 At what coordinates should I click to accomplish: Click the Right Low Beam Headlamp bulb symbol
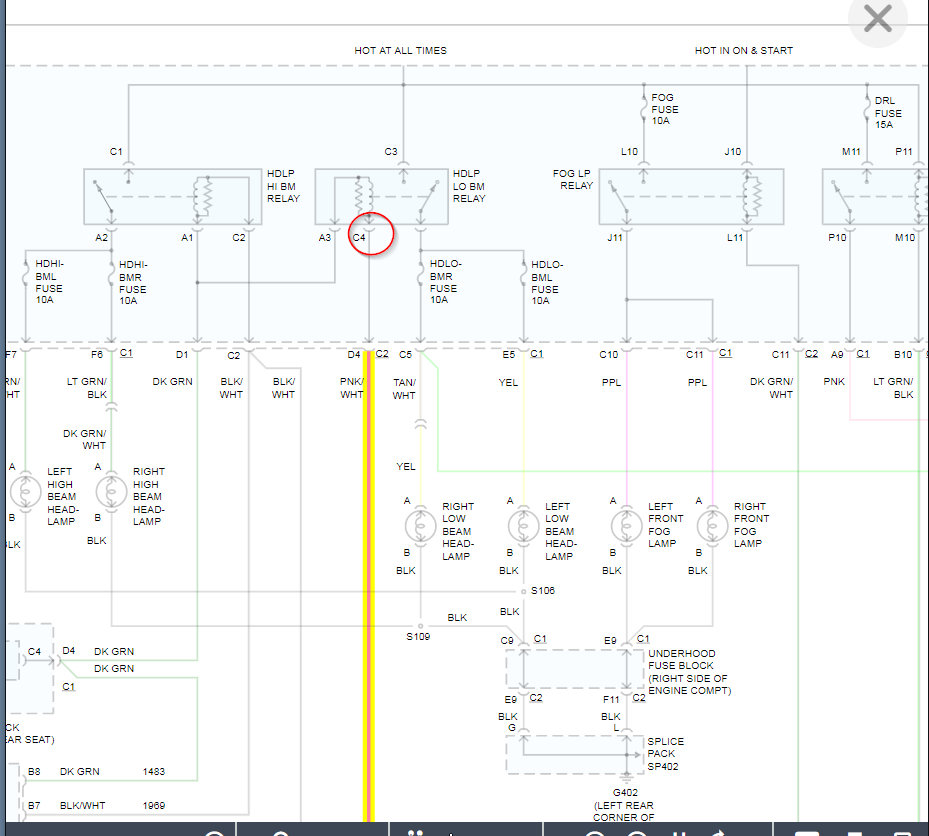click(420, 526)
